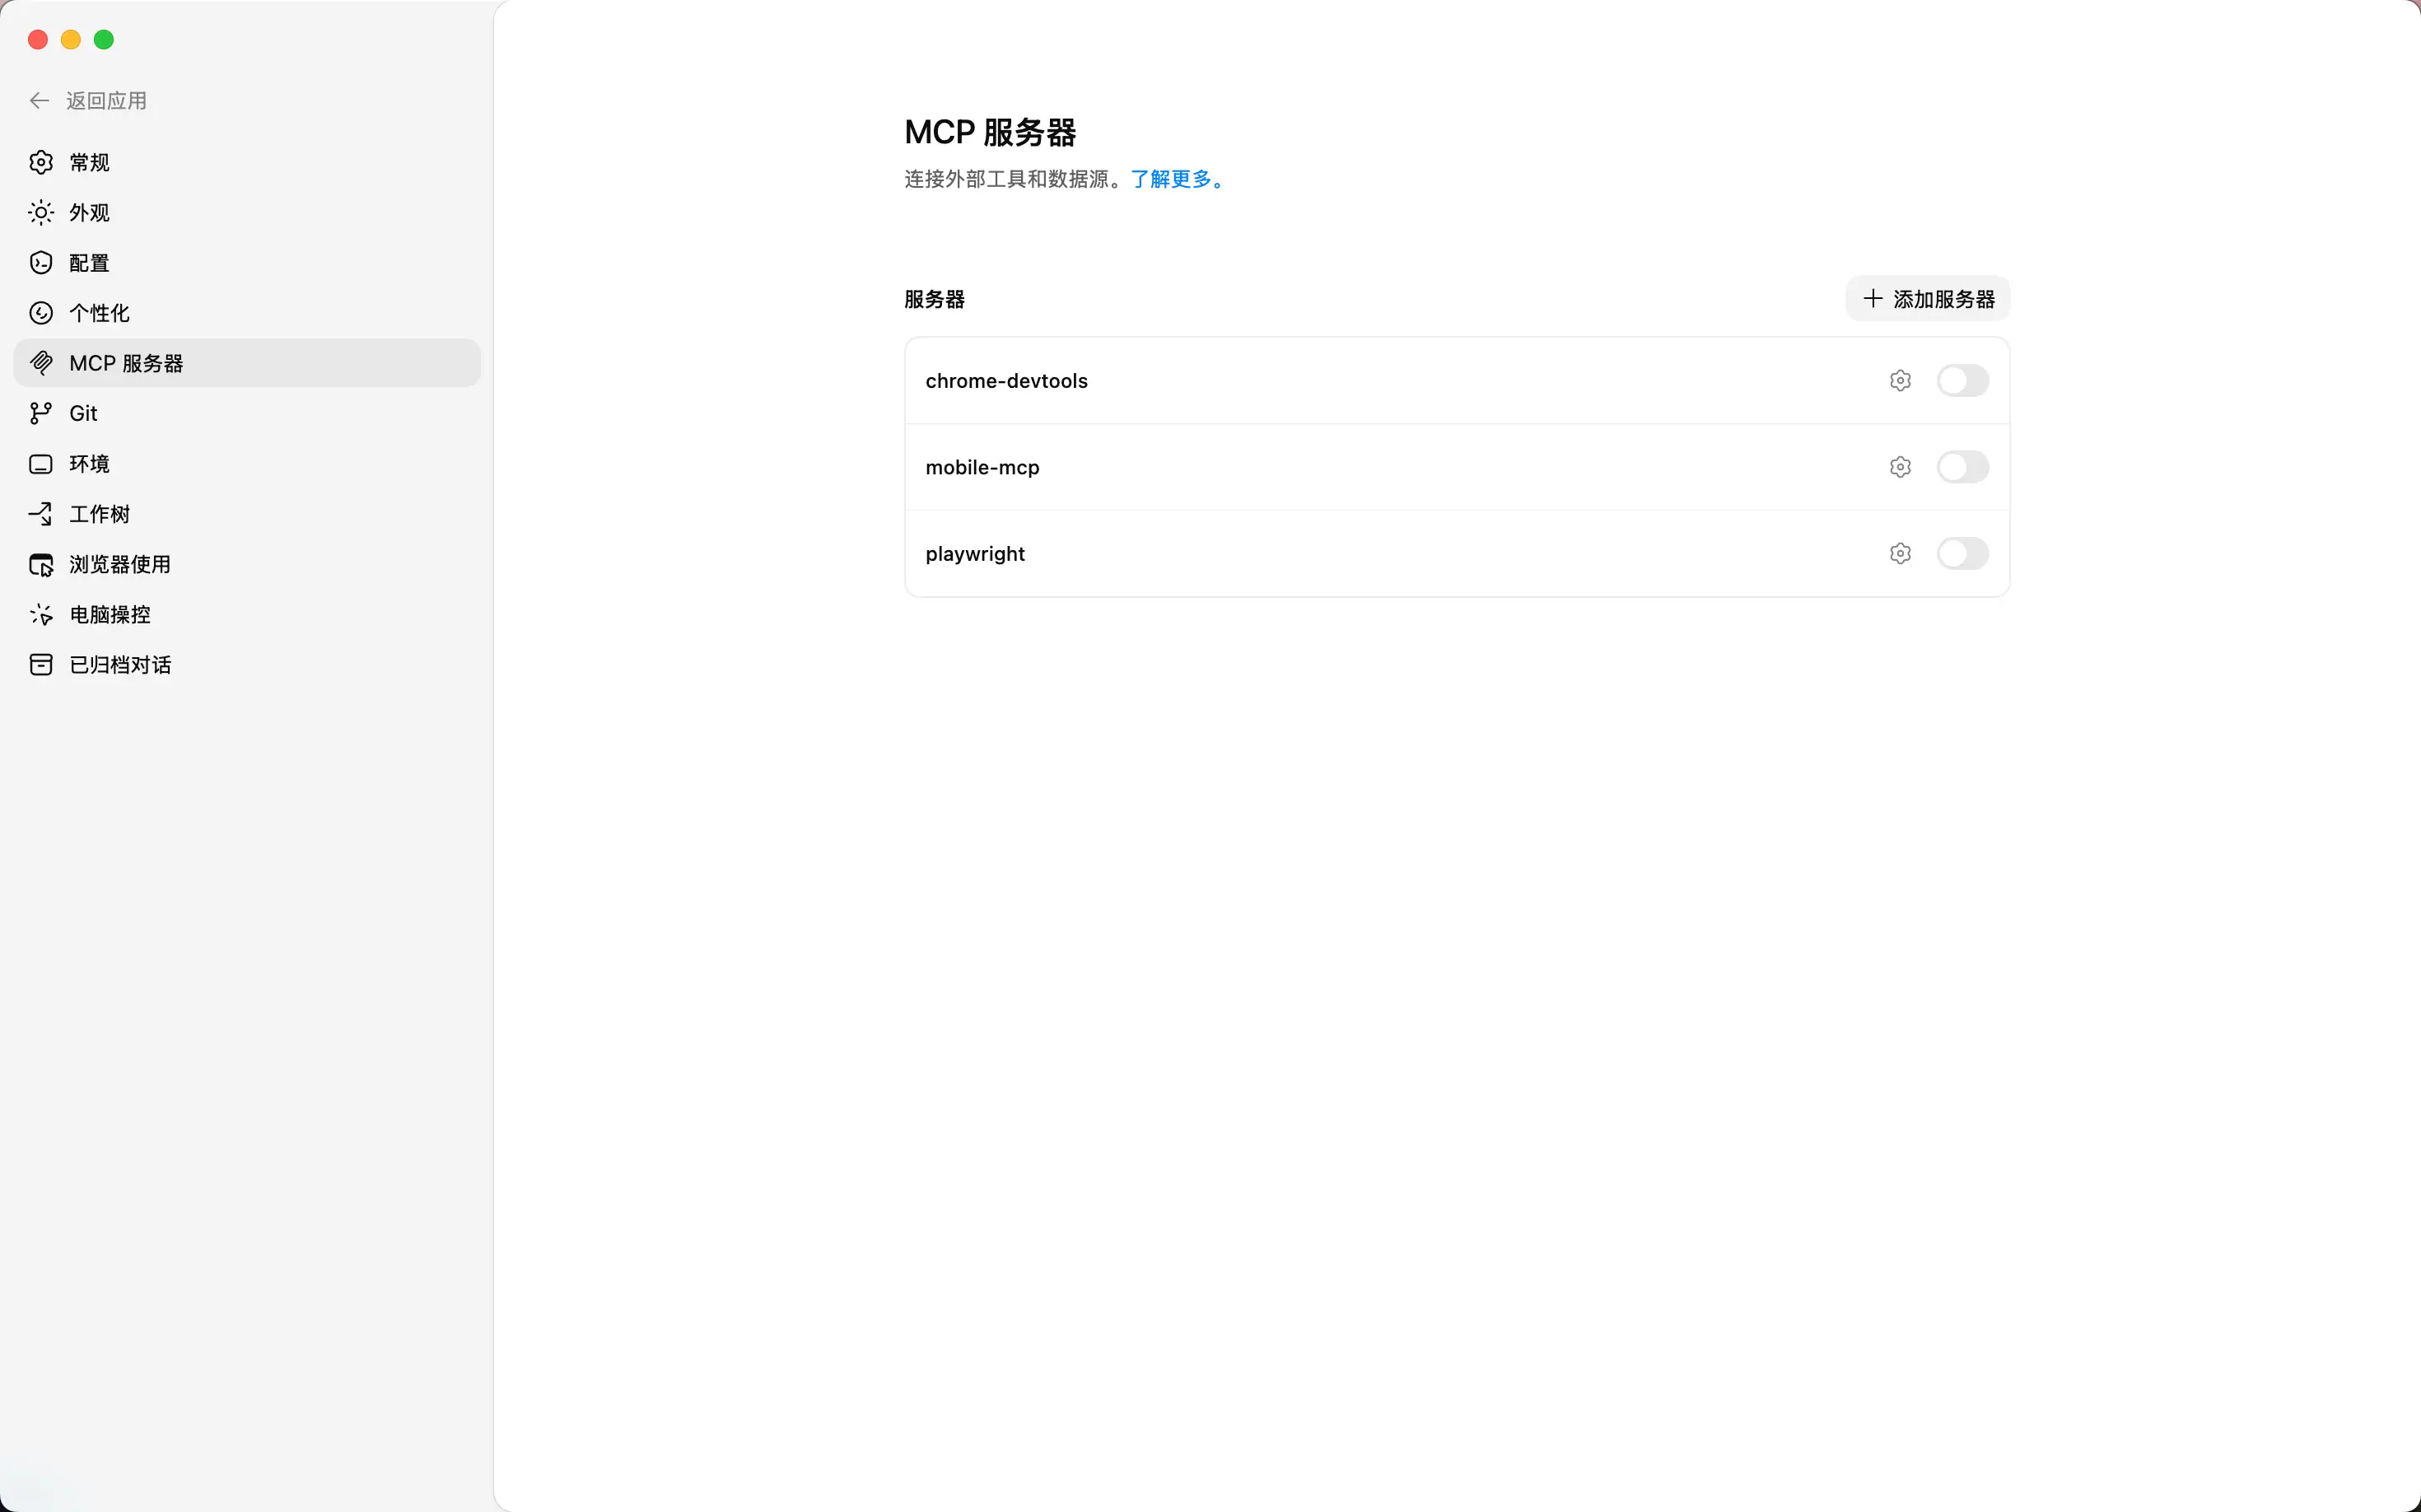Open the 环境 settings page

coord(89,464)
